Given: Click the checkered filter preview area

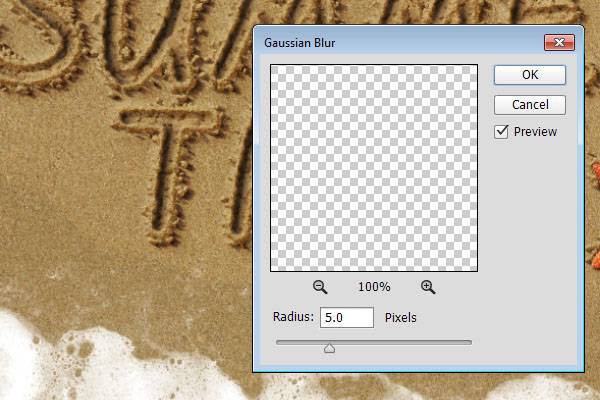Looking at the screenshot, I should click(x=374, y=168).
